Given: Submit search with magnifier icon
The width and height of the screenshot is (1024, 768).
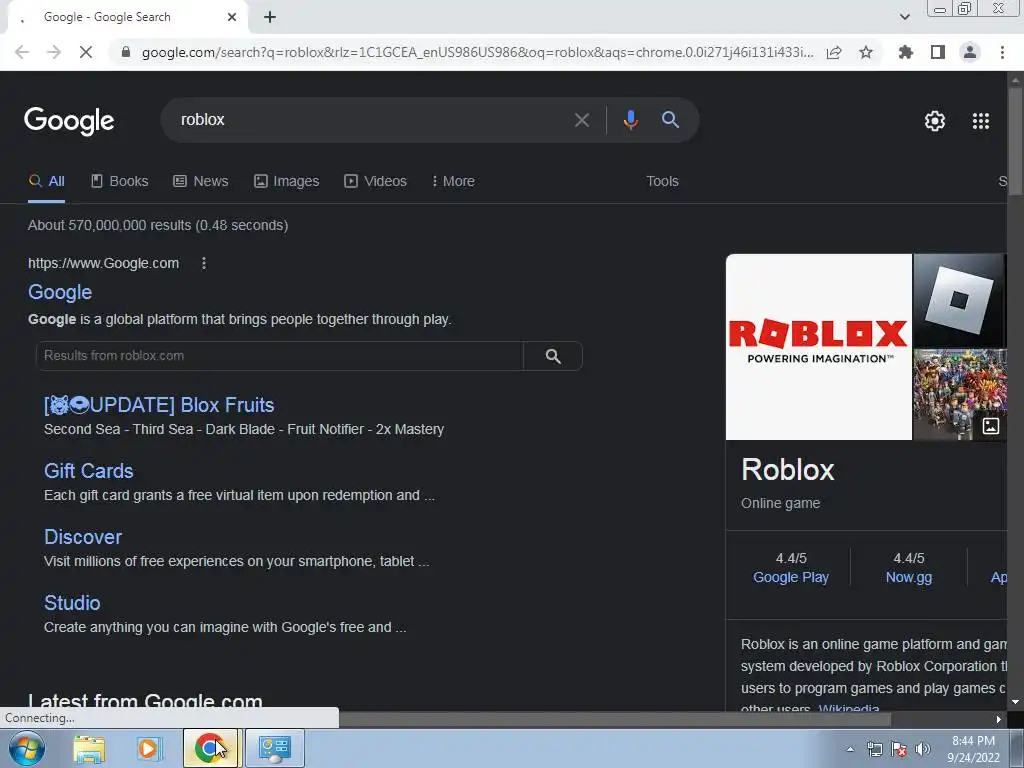Looking at the screenshot, I should pos(670,120).
